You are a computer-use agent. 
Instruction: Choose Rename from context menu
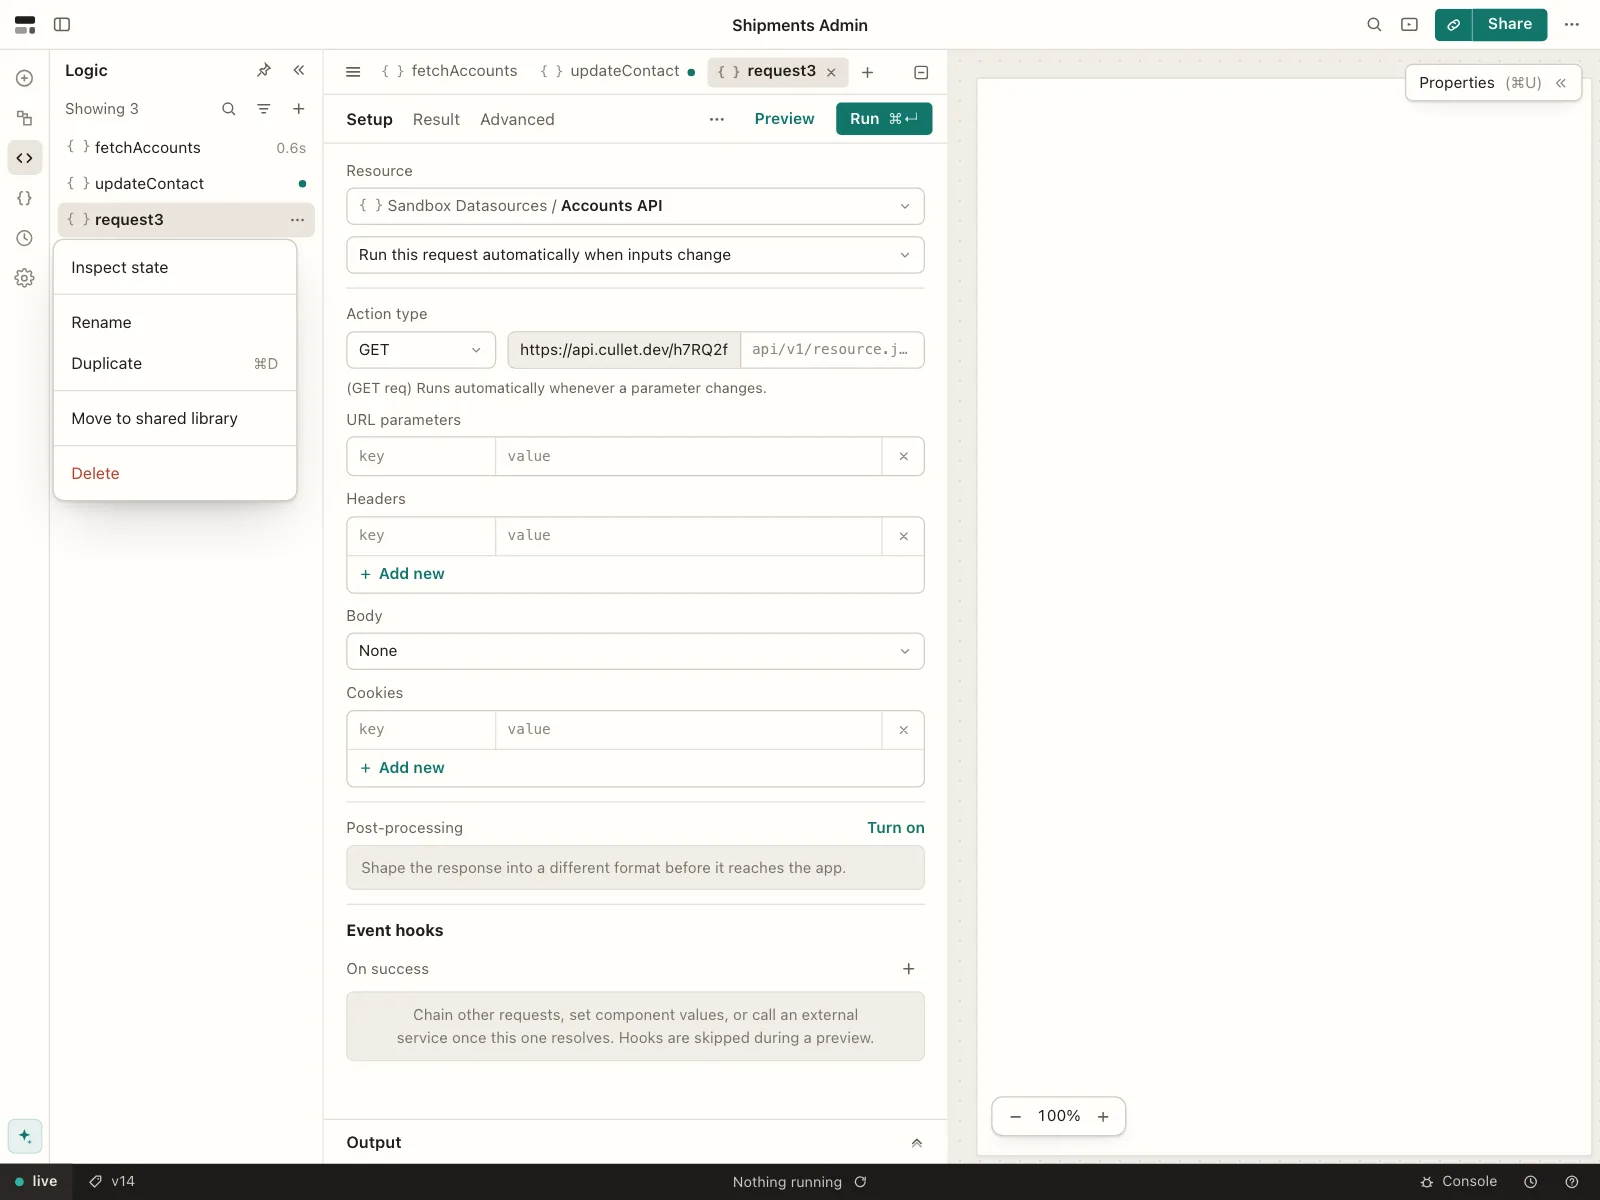coord(175,323)
